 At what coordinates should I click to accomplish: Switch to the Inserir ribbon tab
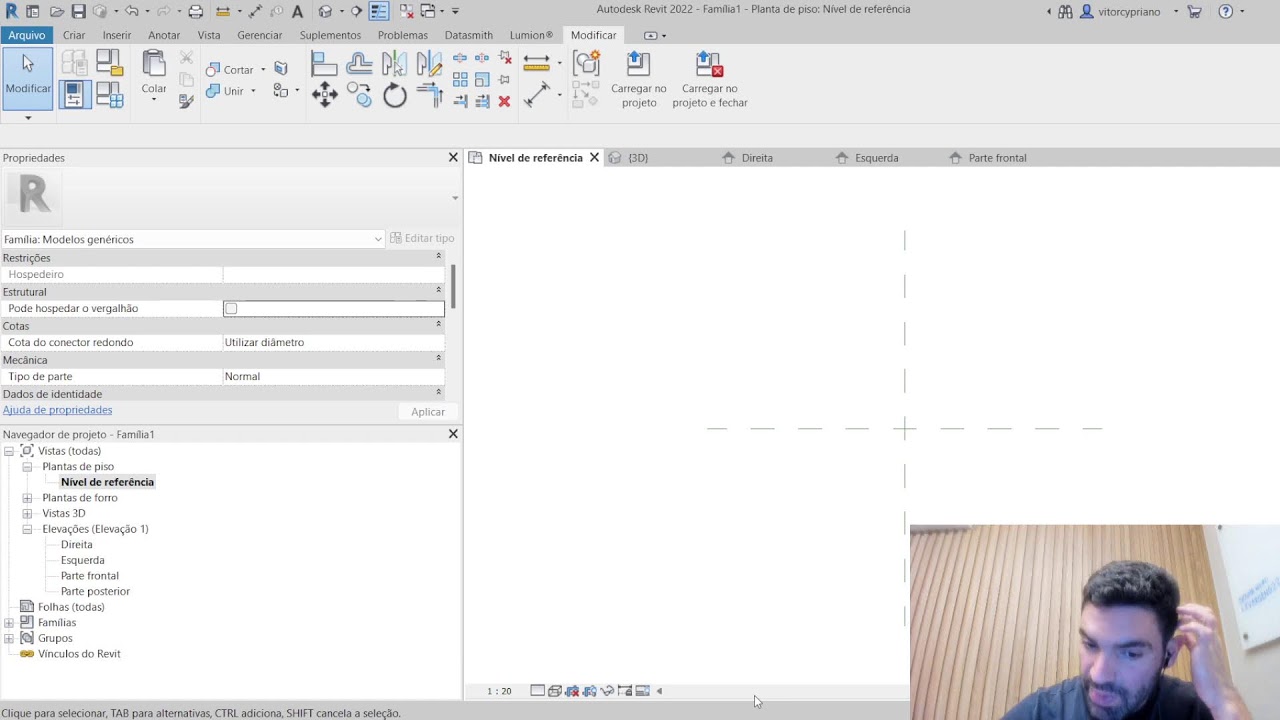(x=117, y=35)
